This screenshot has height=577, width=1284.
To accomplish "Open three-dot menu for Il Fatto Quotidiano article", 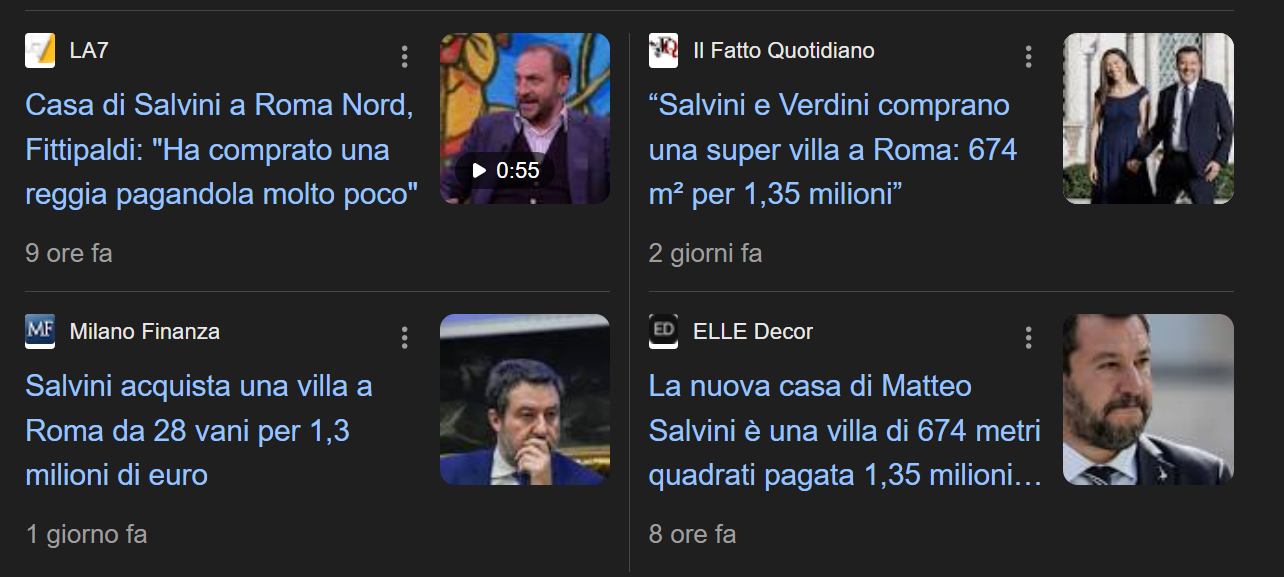I will (x=1028, y=56).
